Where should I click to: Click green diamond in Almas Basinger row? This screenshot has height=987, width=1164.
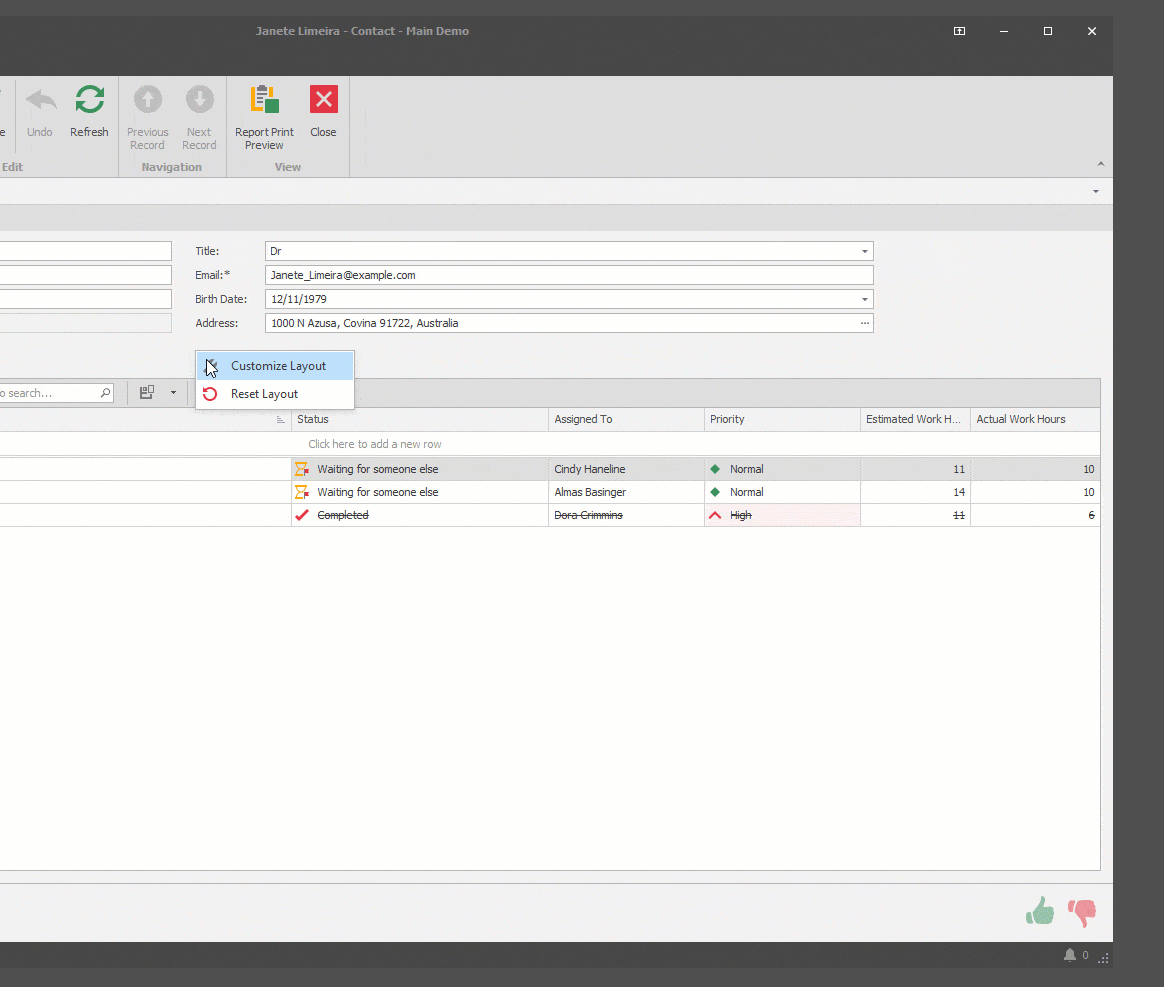(x=715, y=492)
